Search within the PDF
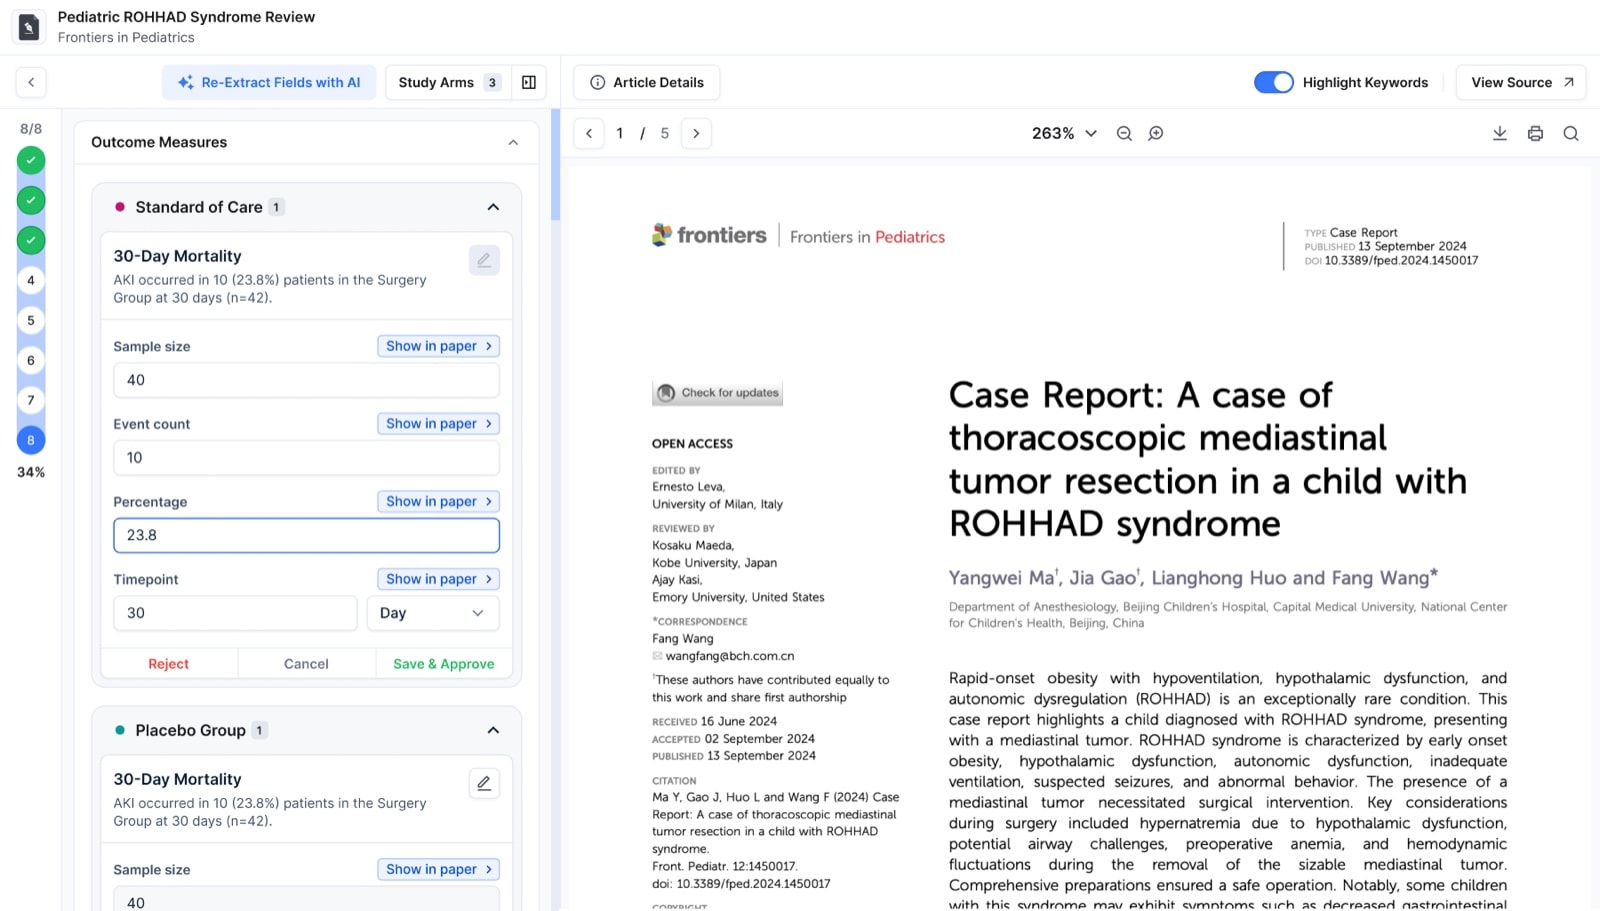Image resolution: width=1600 pixels, height=911 pixels. [1571, 133]
